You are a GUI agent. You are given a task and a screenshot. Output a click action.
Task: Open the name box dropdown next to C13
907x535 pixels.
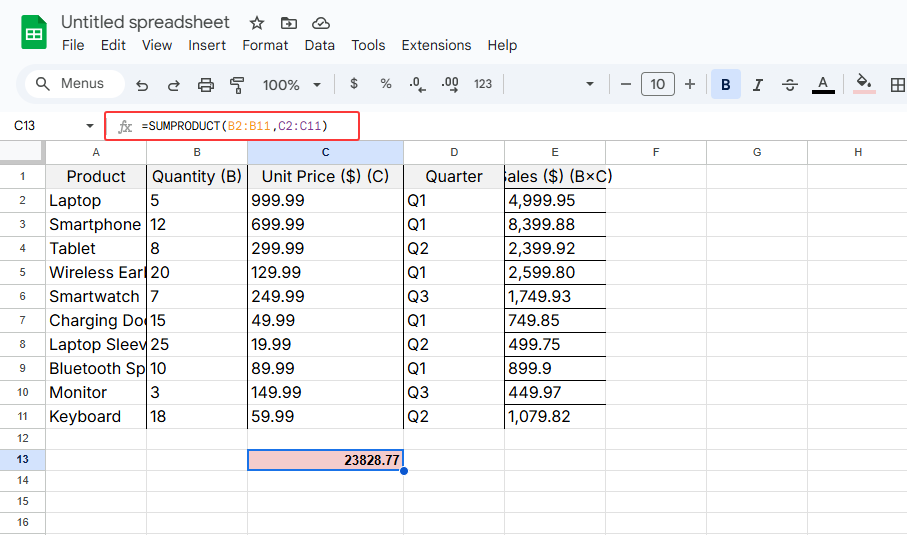(x=90, y=126)
